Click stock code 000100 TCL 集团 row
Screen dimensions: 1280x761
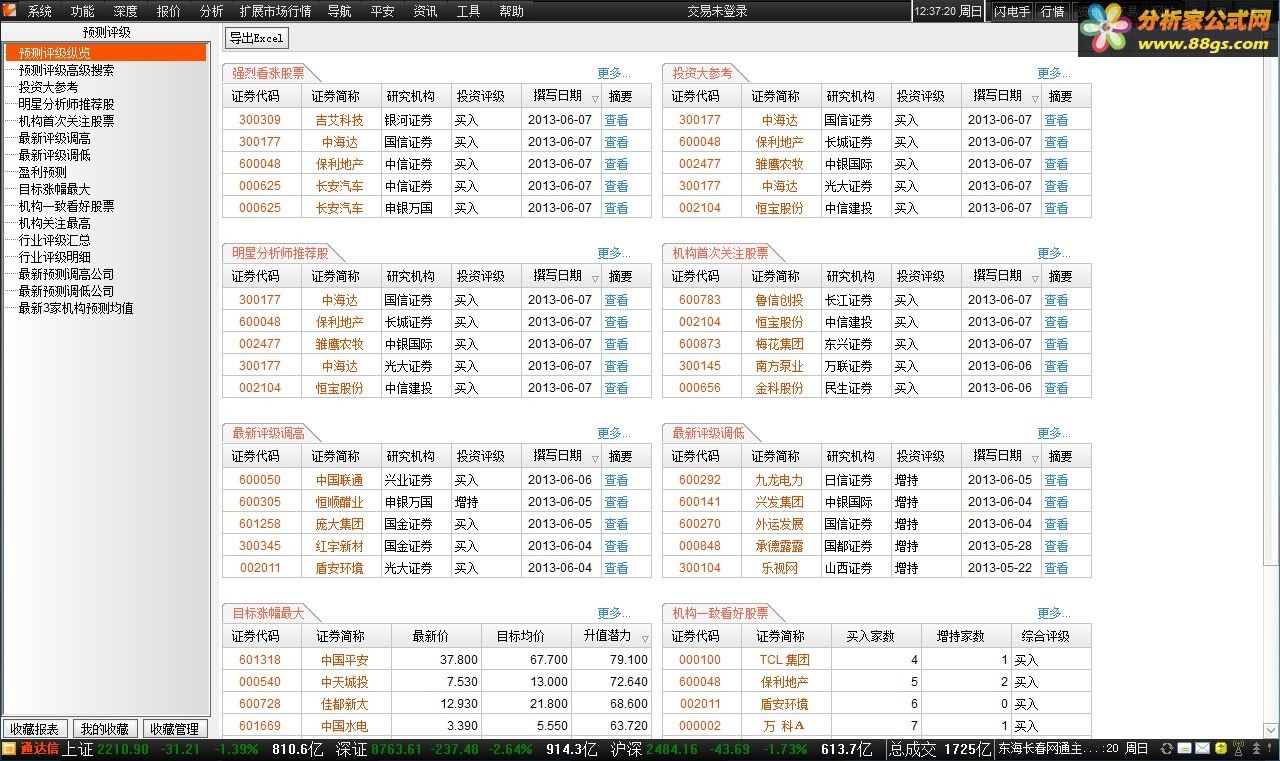pyautogui.click(x=700, y=660)
